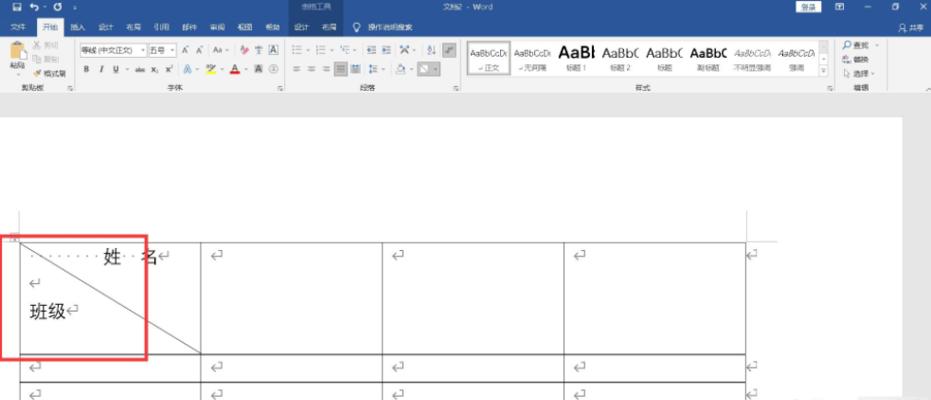
Task: Switch to the View (视图) tab
Action: (245, 27)
